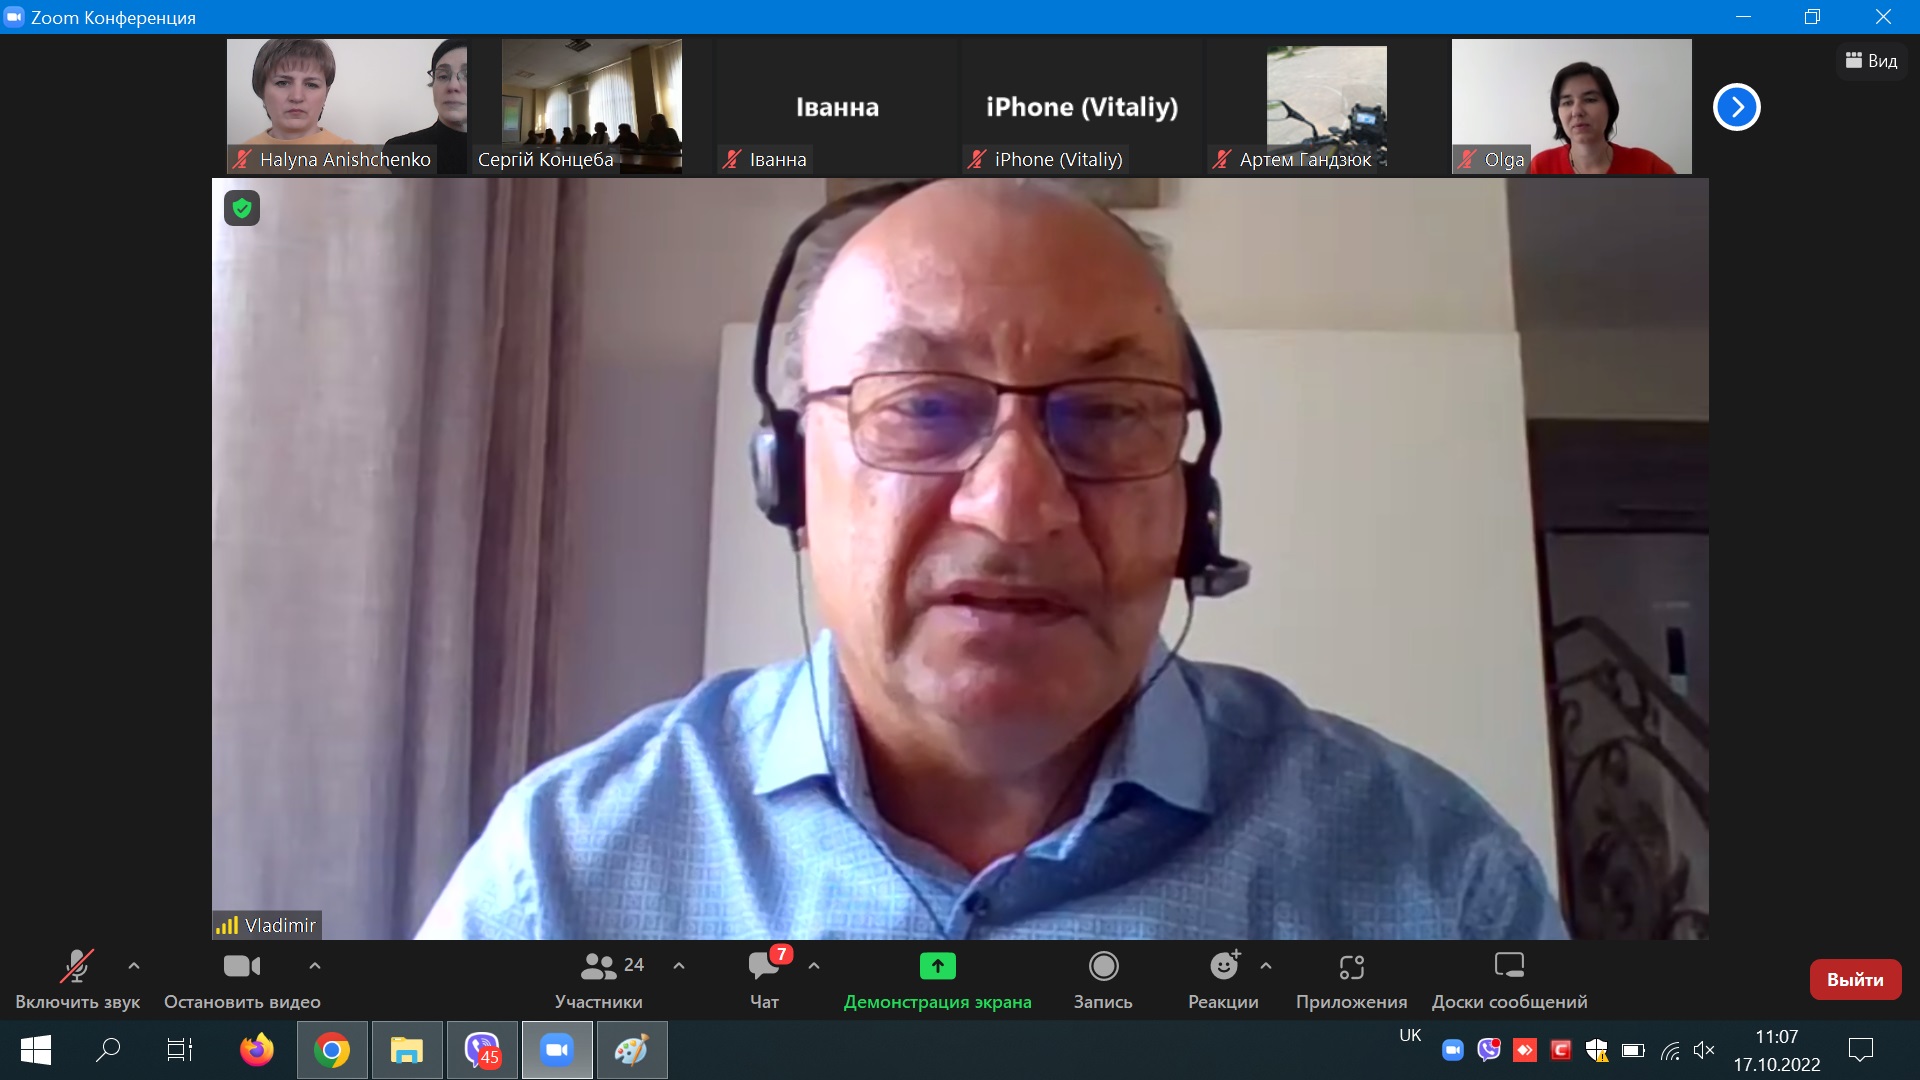Click muted mic icon on iPhone (Vitaliy)

point(977,159)
